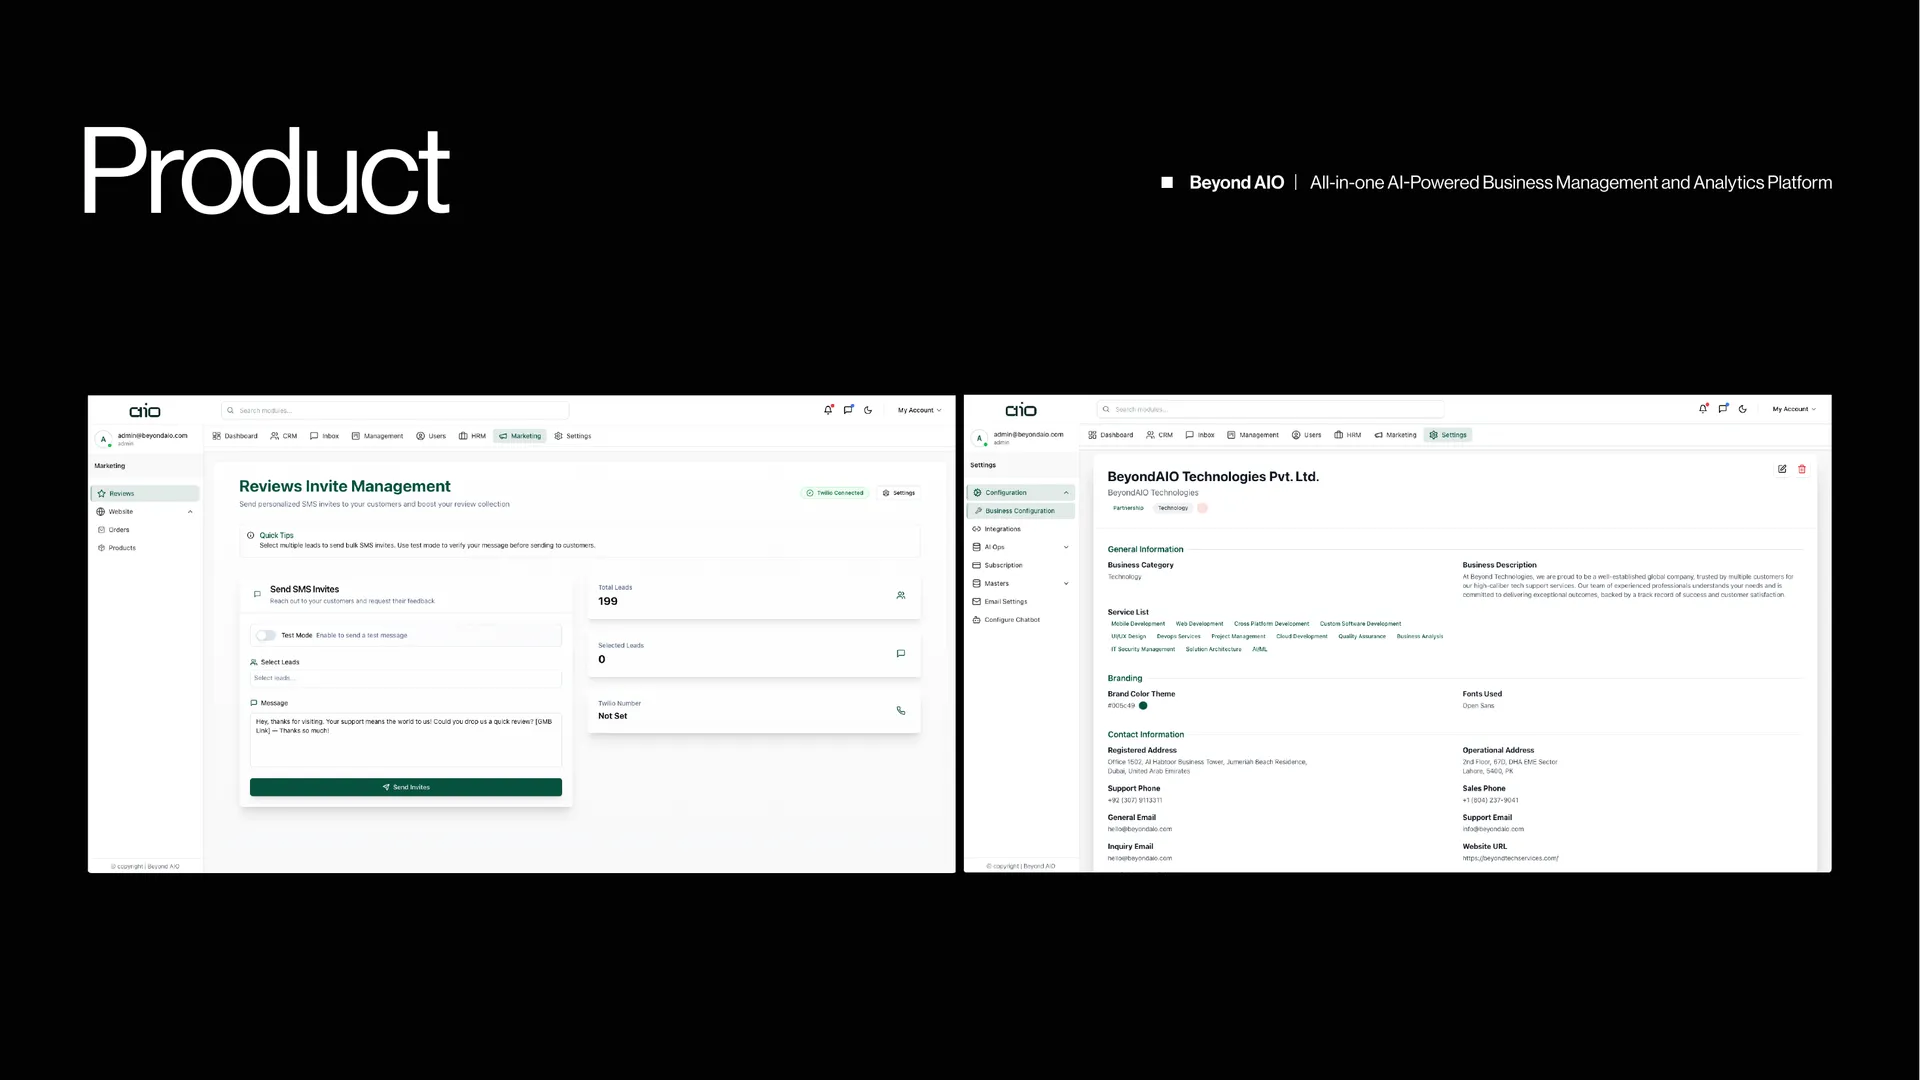Open the chat messages icon in the Reviews window
The height and width of the screenshot is (1080, 1920).
tap(848, 410)
